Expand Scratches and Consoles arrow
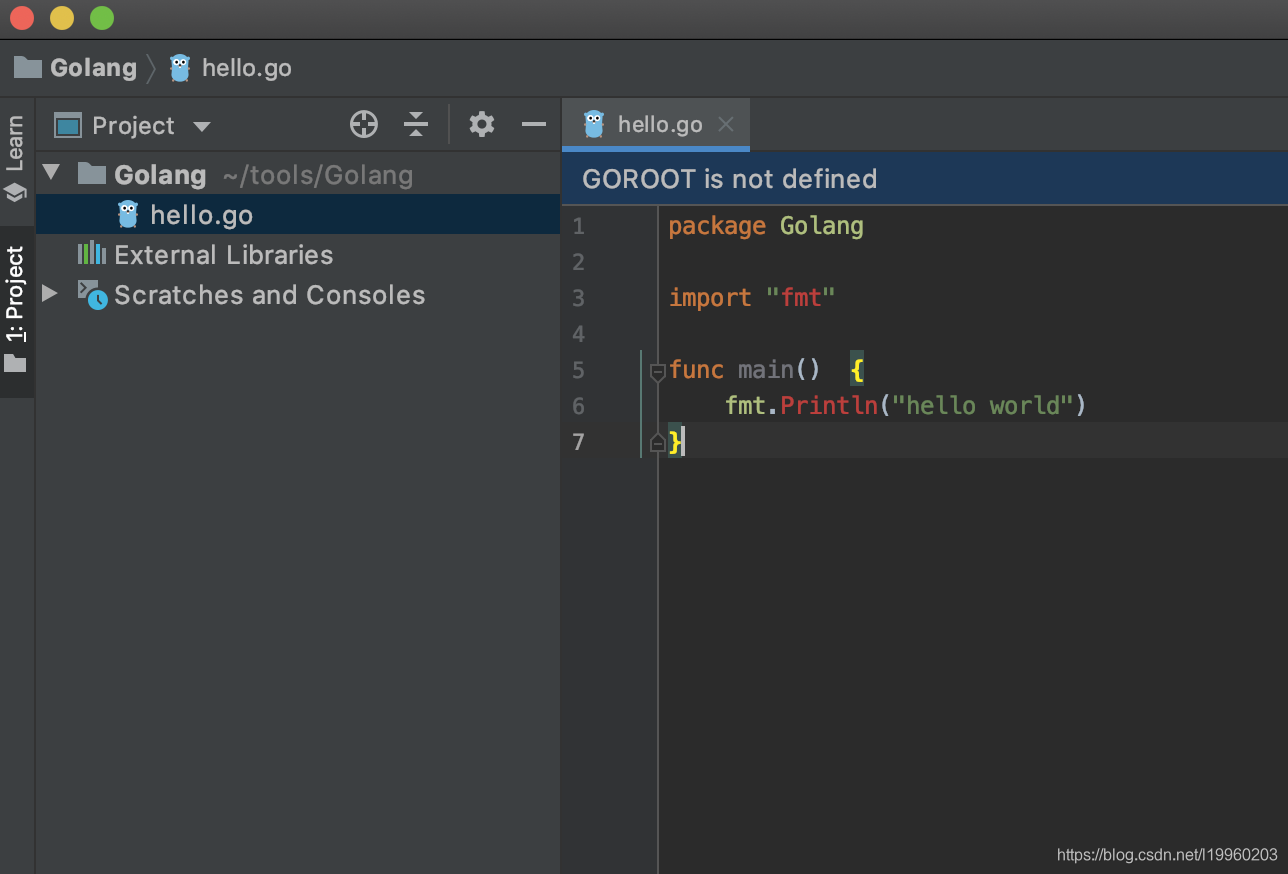This screenshot has width=1288, height=874. coord(49,294)
